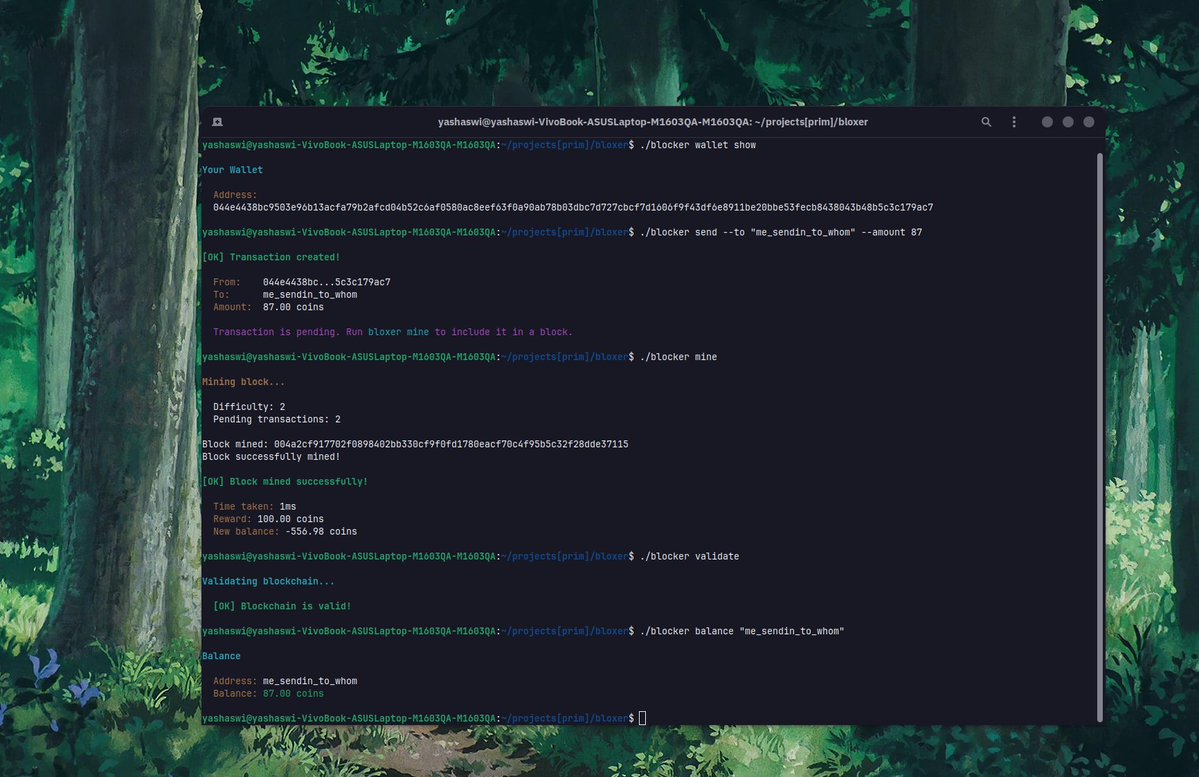Screen dimensions: 1199x777
Task: Open the terminal kebab menu
Action: tap(1014, 121)
